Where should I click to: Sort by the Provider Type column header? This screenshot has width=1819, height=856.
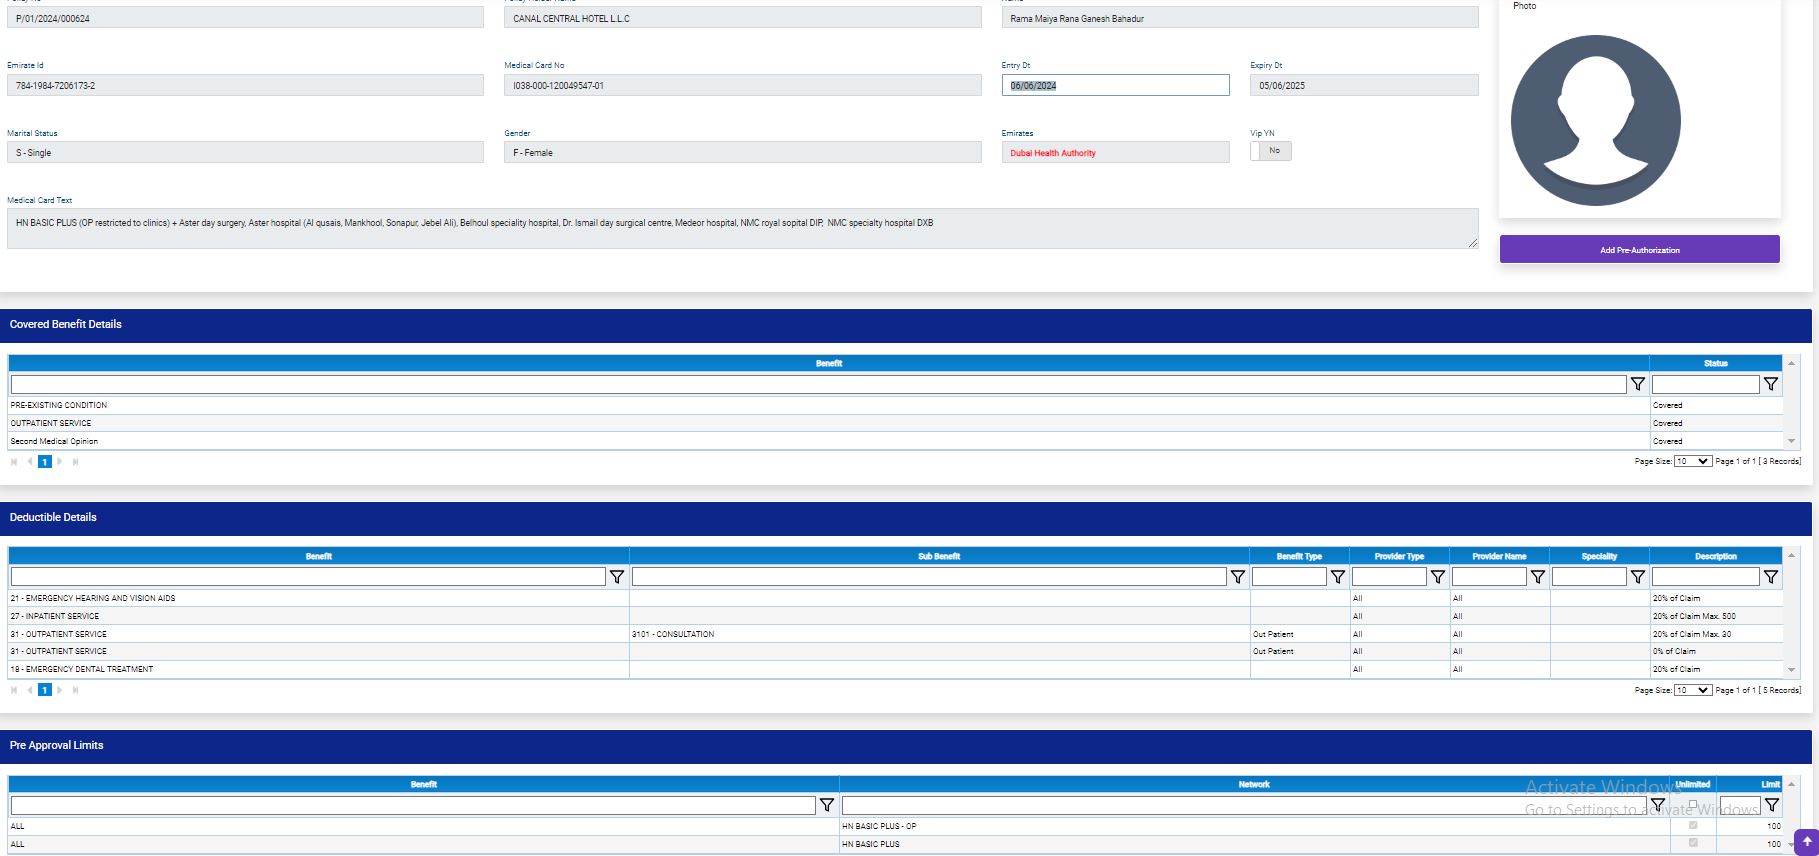1399,556
